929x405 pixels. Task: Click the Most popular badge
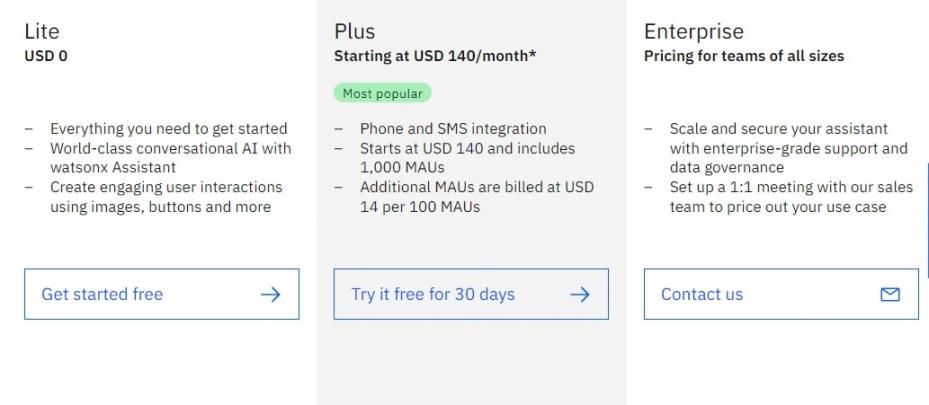[381, 93]
